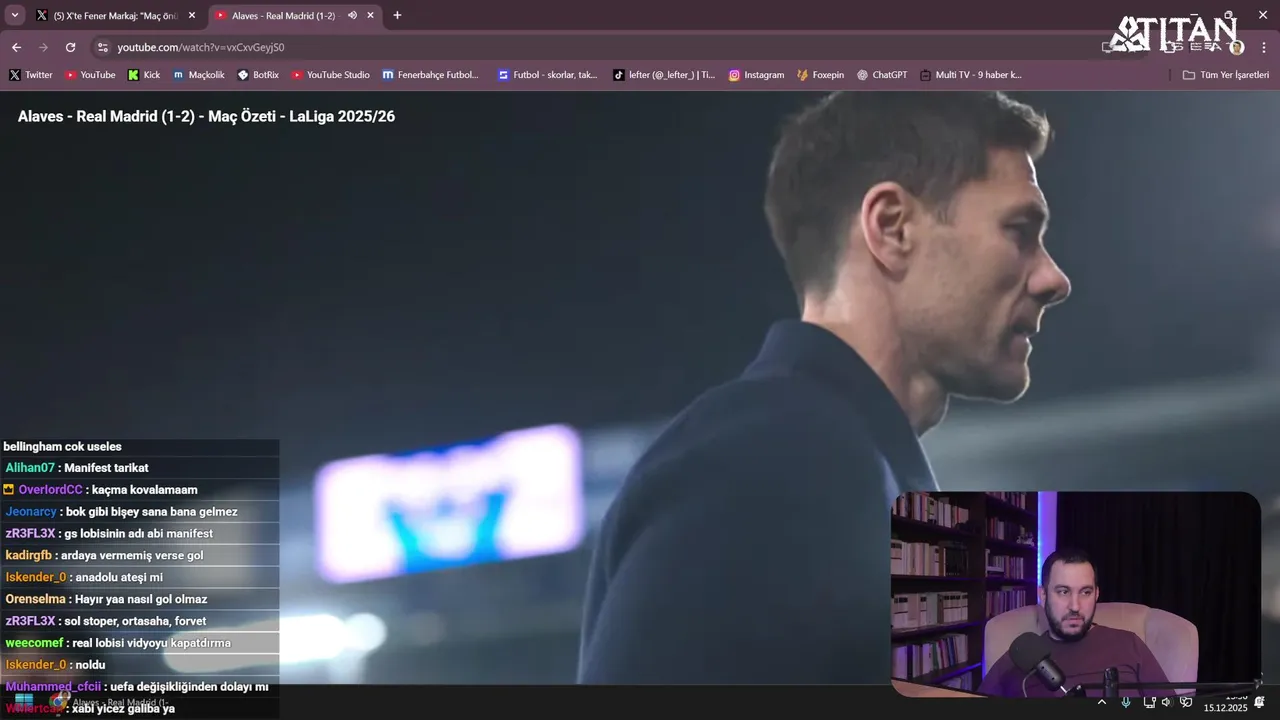Click message 'gs lobisinin adı abi manifest'
The height and width of the screenshot is (720, 1280).
(139, 534)
